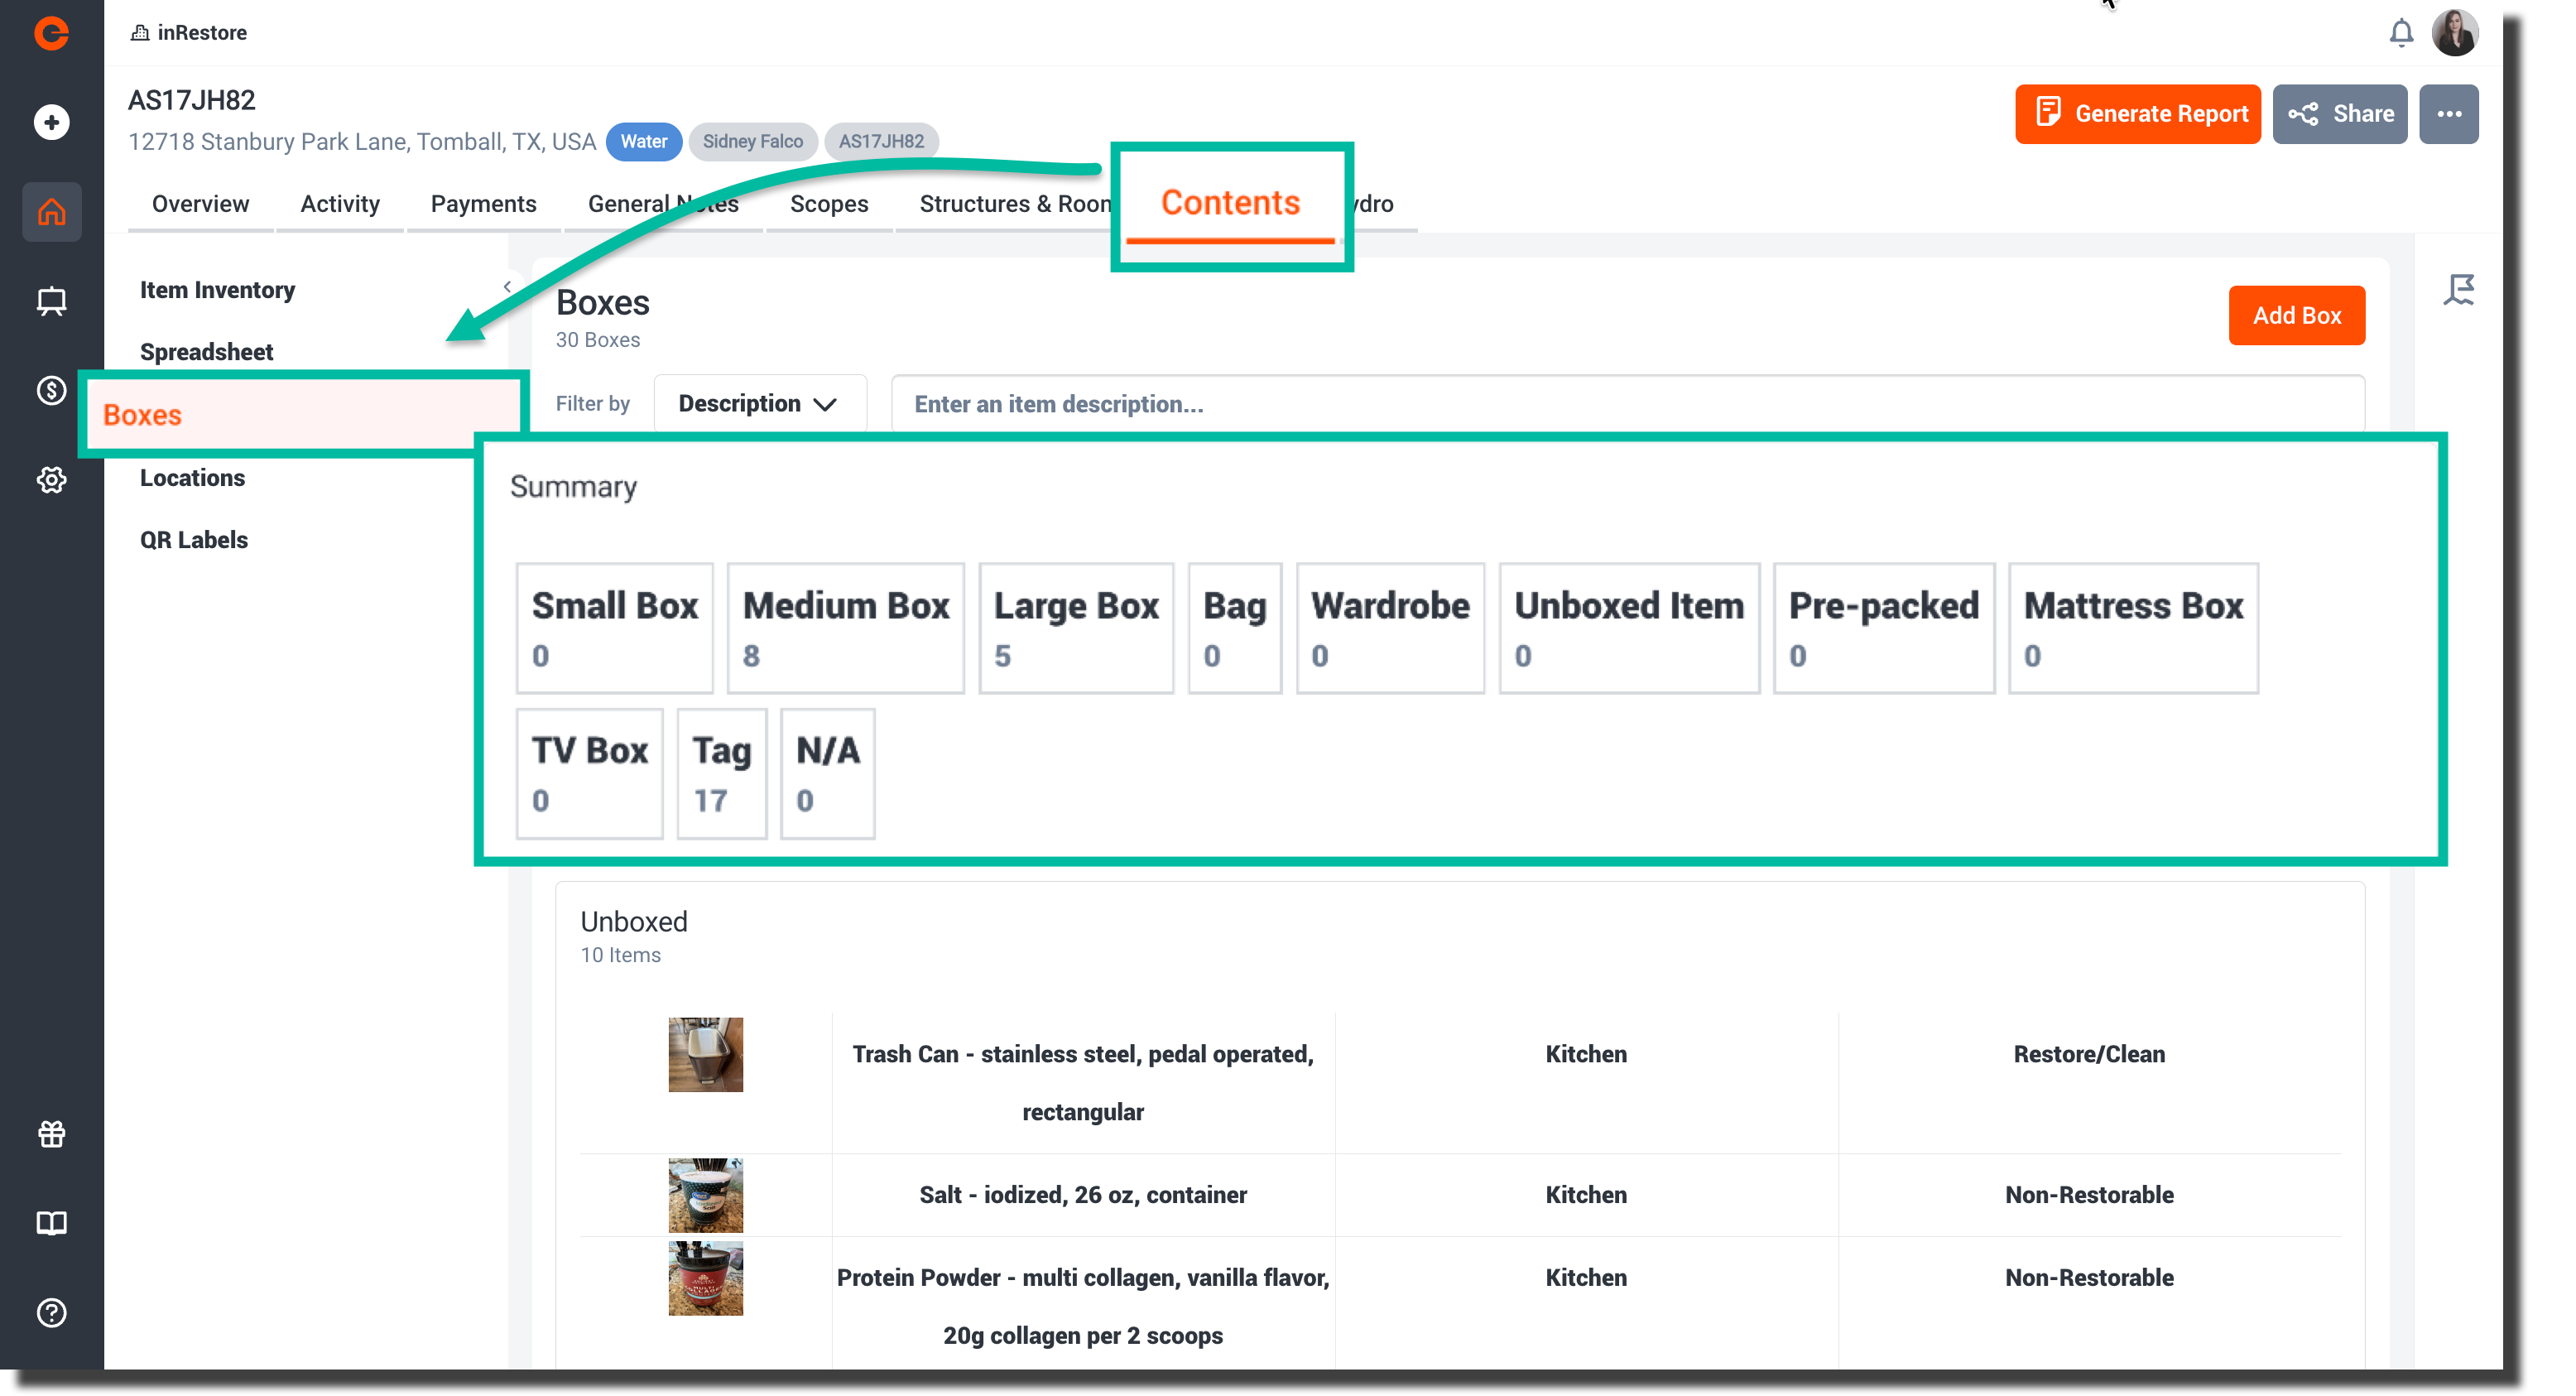Click the Small Box summary card
The image size is (2576, 1396).
(614, 628)
